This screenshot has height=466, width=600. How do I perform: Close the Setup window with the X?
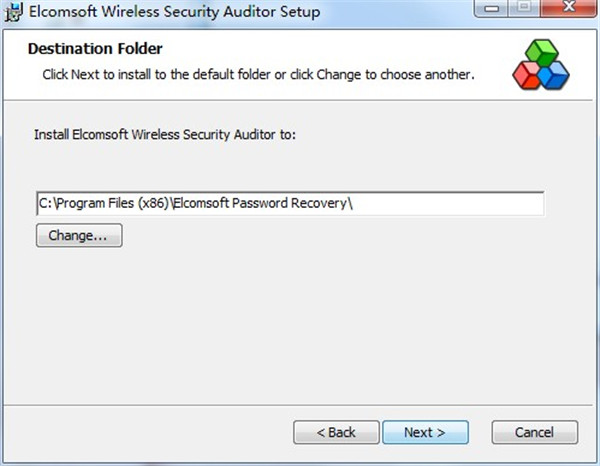(569, 8)
